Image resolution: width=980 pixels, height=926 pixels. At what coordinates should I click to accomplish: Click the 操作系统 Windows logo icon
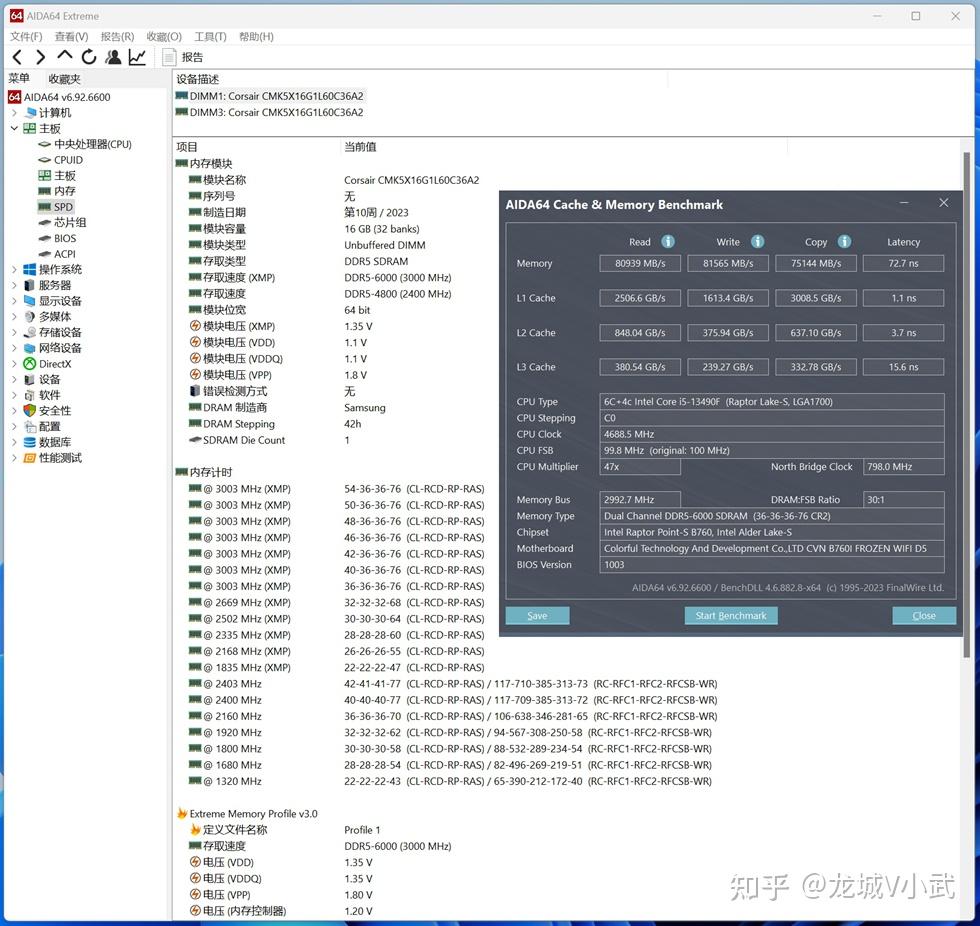pos(29,270)
